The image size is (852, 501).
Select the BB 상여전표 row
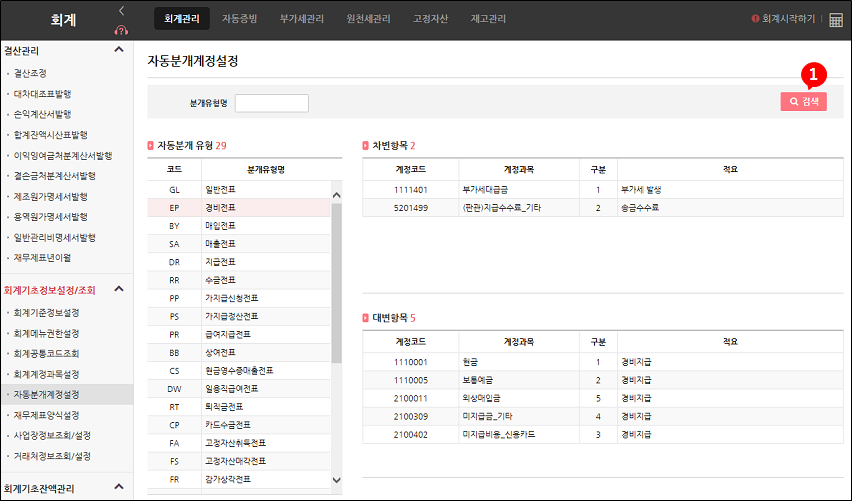[239, 353]
